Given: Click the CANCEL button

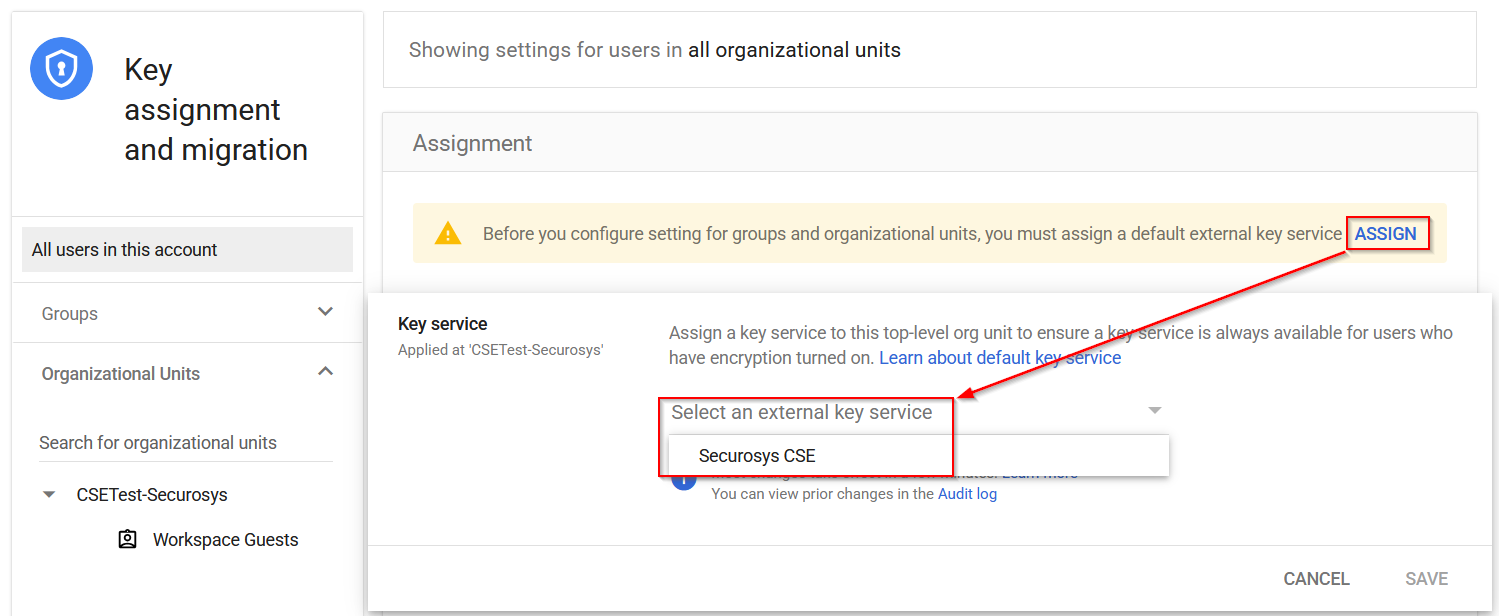Looking at the screenshot, I should point(1316,579).
